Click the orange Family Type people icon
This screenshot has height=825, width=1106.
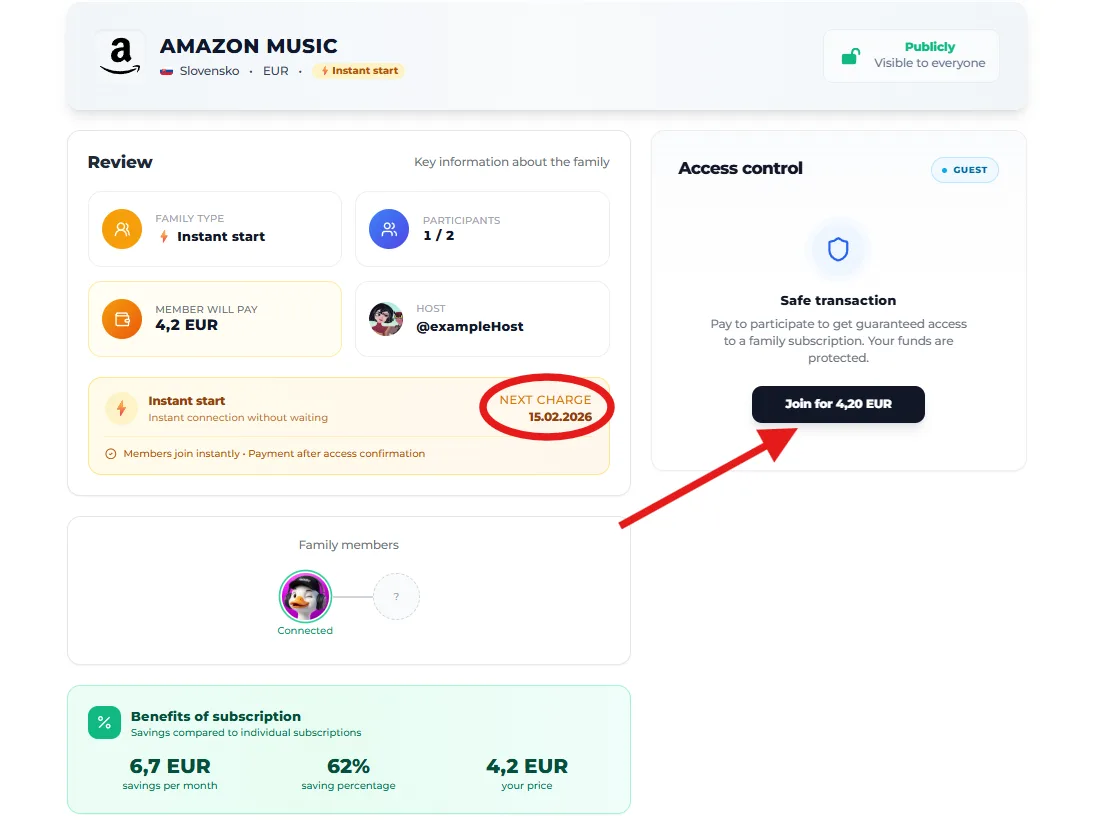pyautogui.click(x=121, y=229)
